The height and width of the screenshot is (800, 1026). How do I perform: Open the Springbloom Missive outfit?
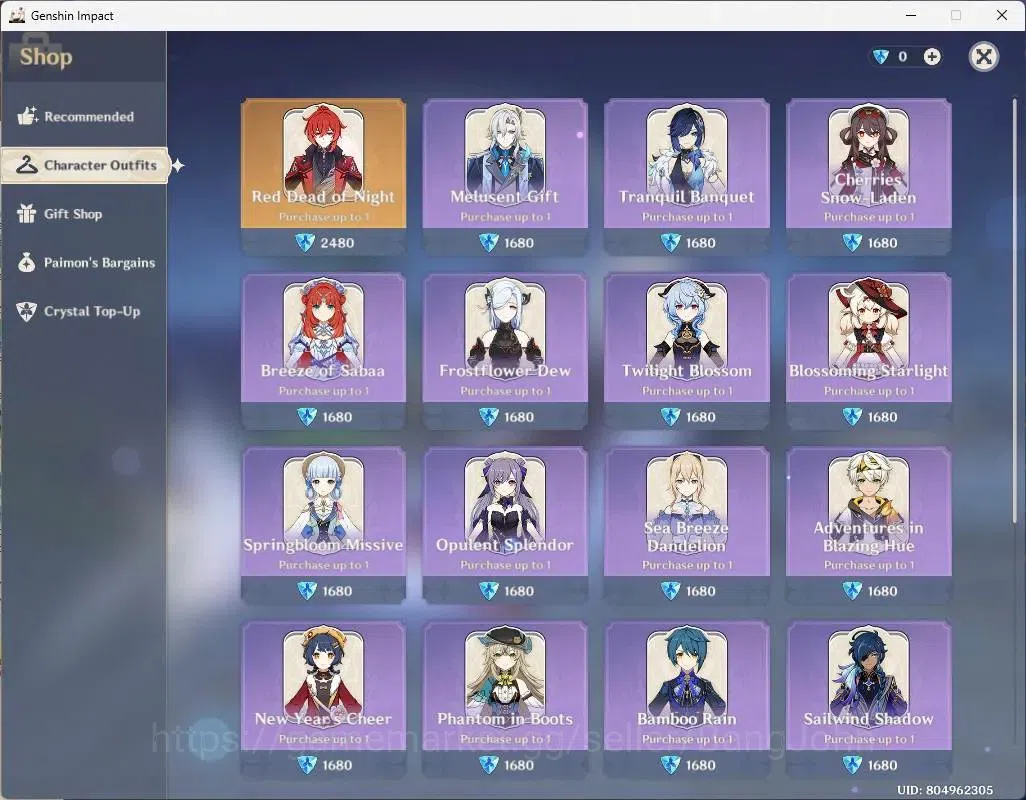point(323,525)
